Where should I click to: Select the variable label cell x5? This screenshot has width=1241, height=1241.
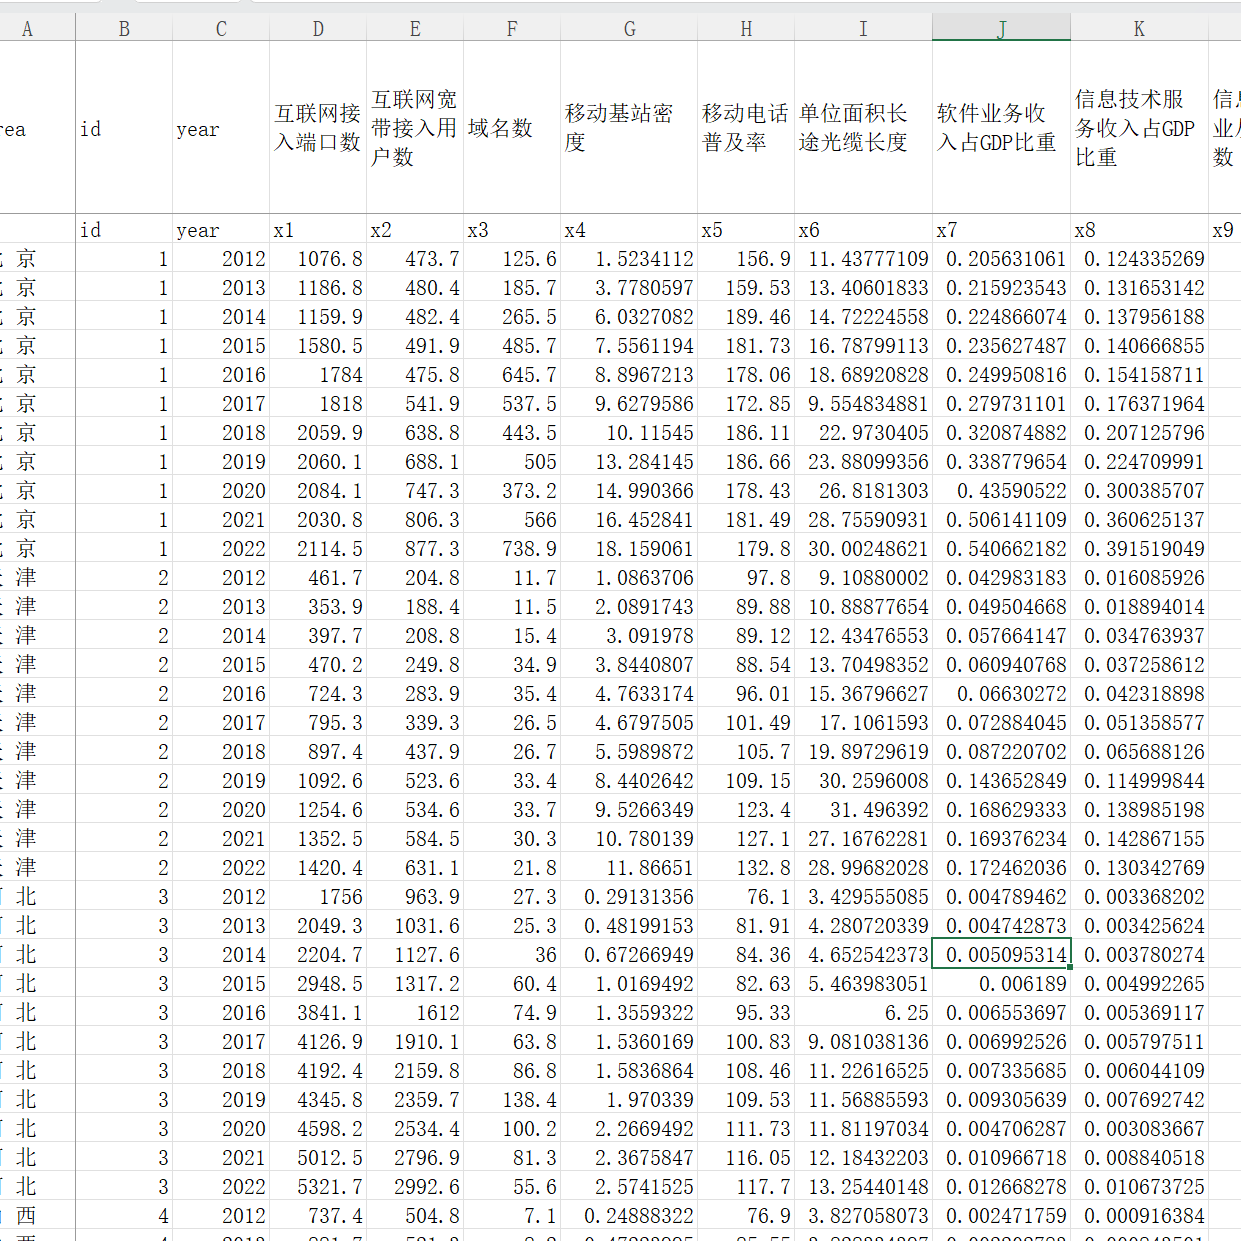pos(746,229)
